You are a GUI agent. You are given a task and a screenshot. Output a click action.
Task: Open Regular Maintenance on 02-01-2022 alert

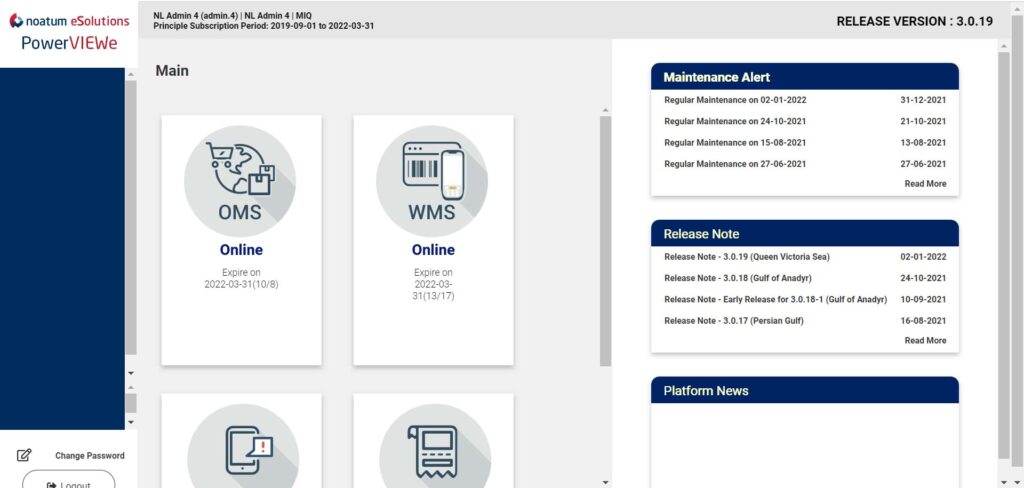click(735, 100)
